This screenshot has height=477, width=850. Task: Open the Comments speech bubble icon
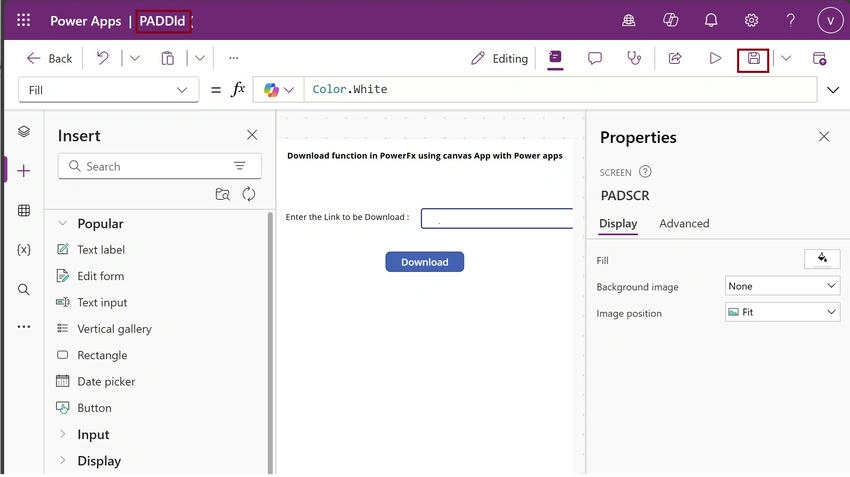pos(595,59)
